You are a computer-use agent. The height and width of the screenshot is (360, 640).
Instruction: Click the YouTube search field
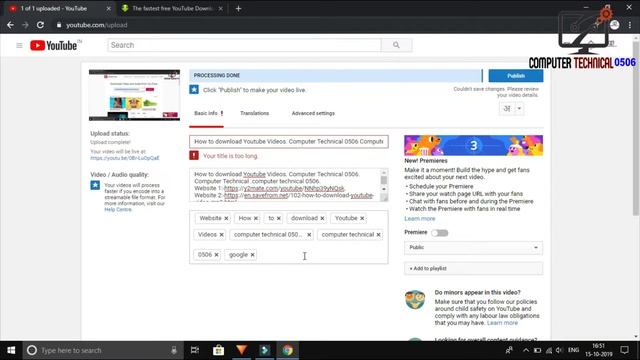(x=244, y=45)
